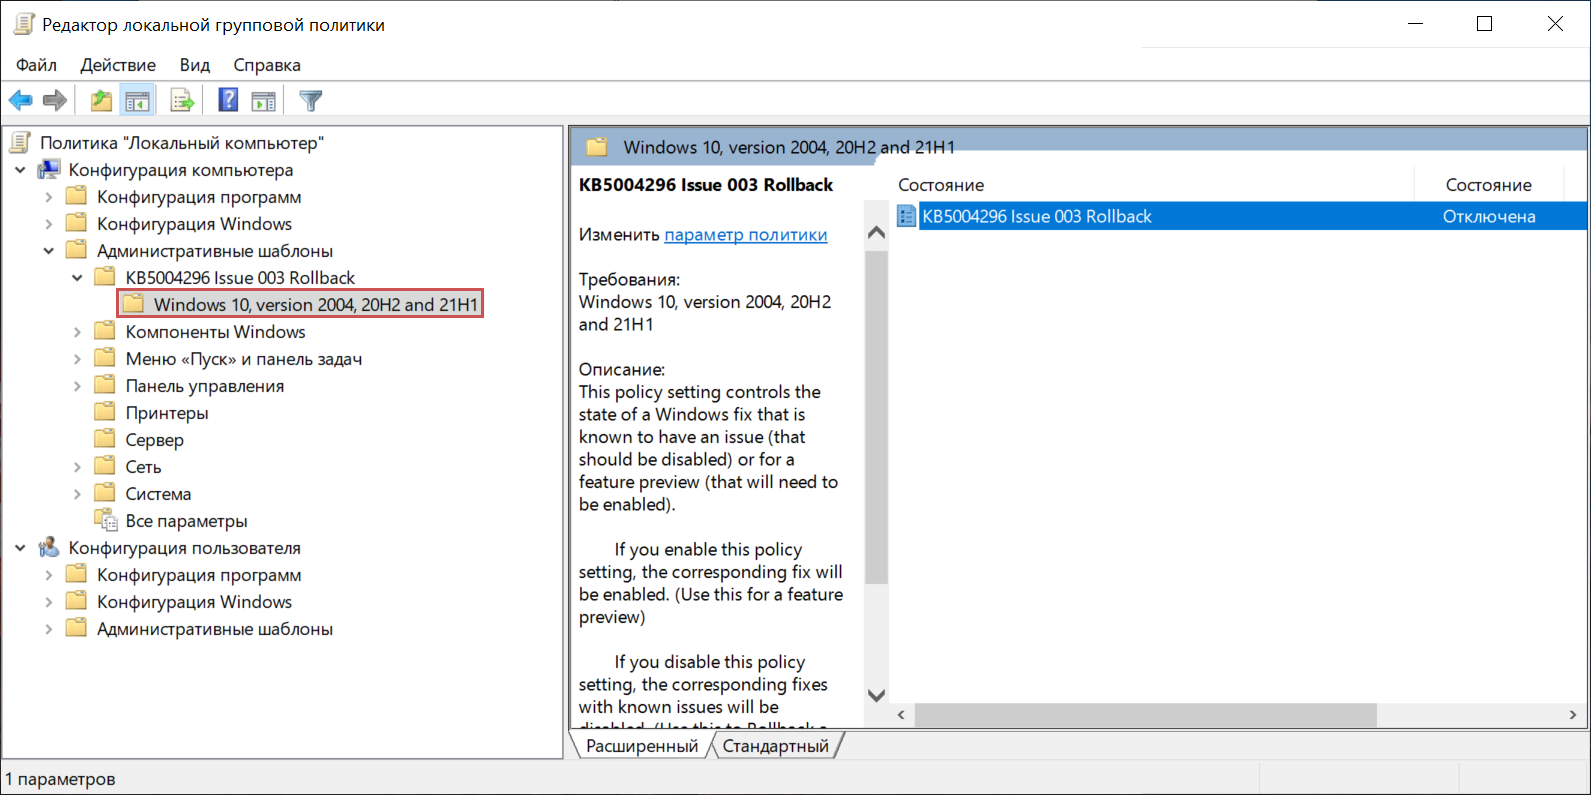Viewport: 1591px width, 795px height.
Task: Open the Действие menu
Action: [x=118, y=65]
